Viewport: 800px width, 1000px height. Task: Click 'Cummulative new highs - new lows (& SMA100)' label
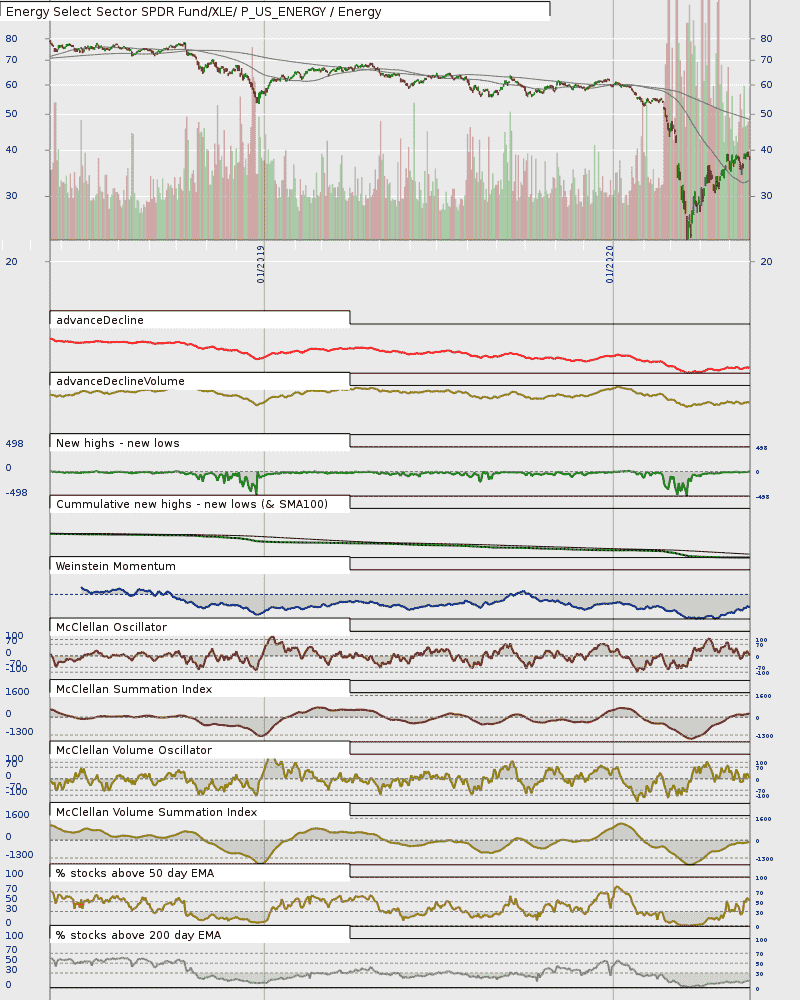click(192, 504)
